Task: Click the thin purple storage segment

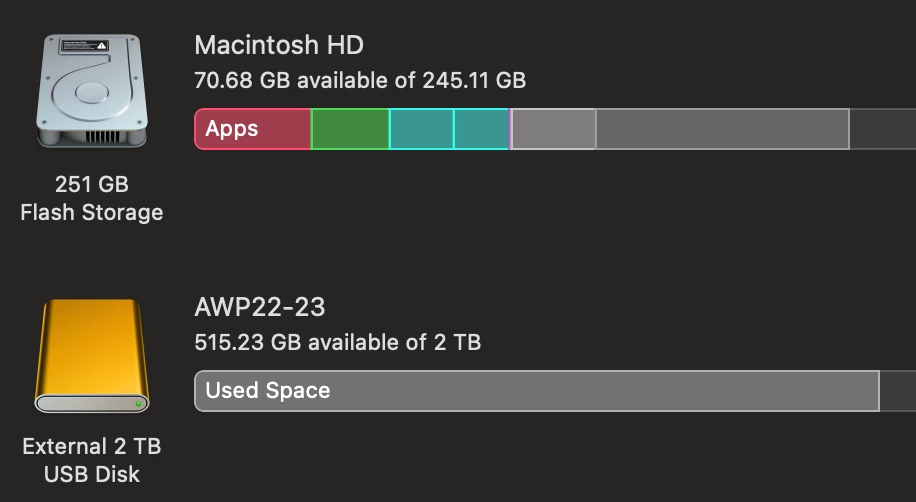Action: click(x=511, y=129)
